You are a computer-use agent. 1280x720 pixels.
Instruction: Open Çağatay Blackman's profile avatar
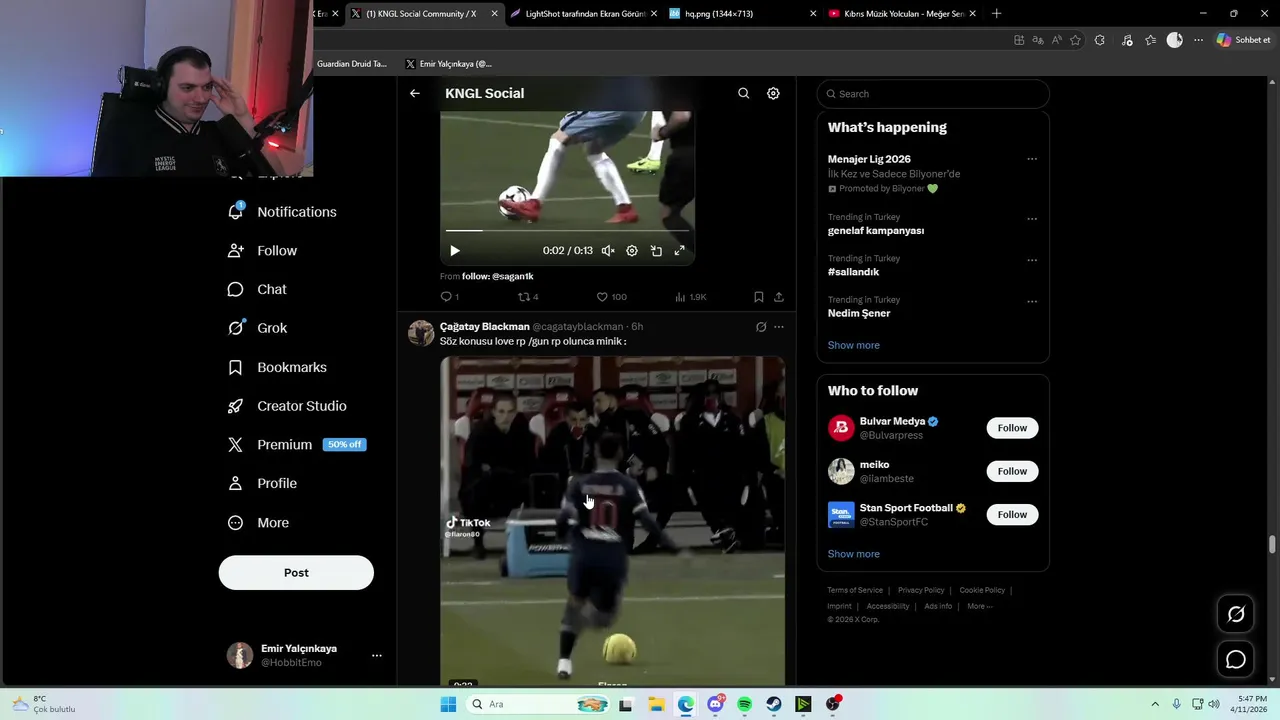coord(421,333)
